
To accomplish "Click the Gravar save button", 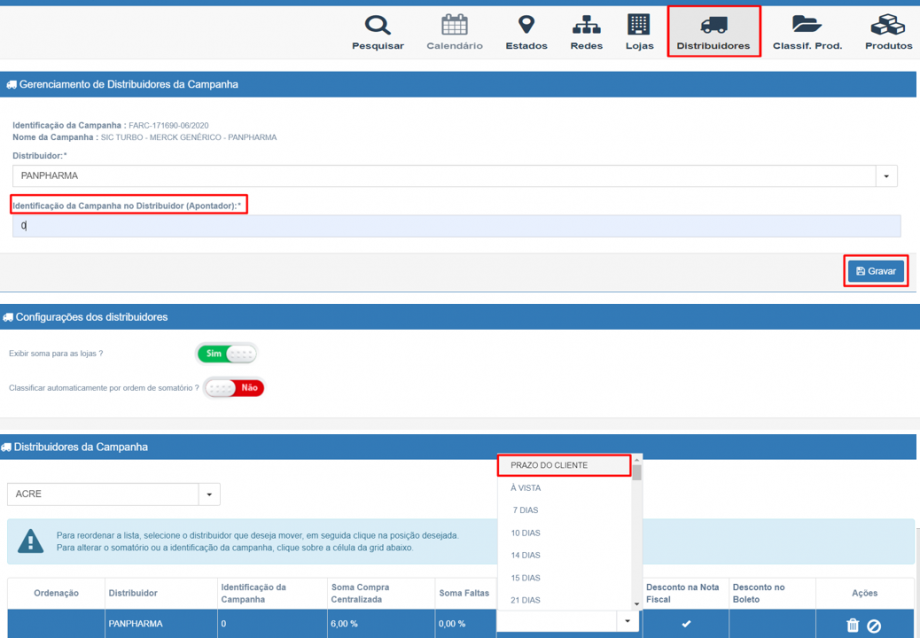I will (x=875, y=271).
